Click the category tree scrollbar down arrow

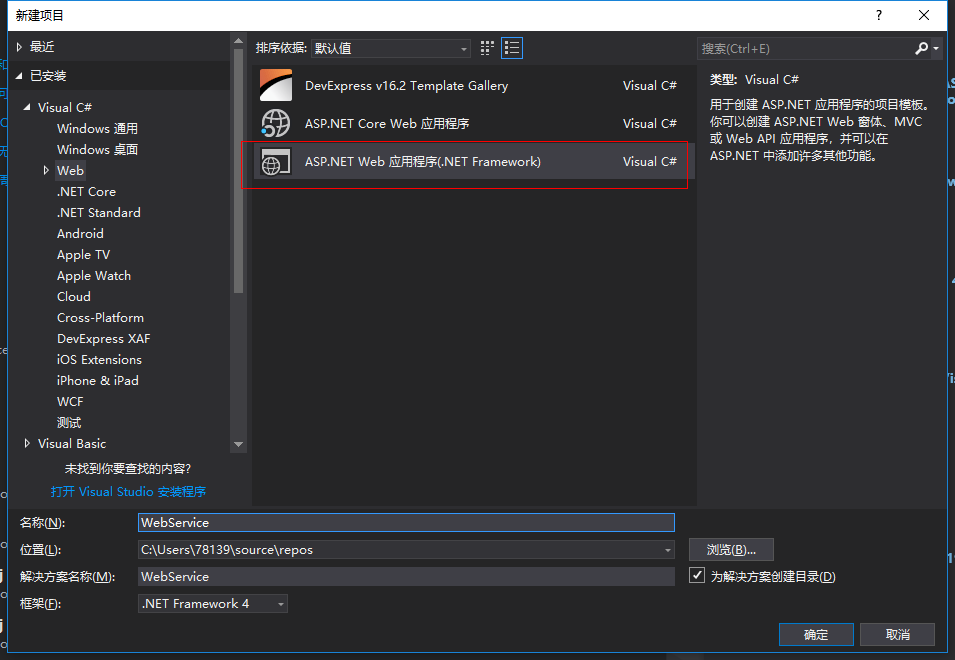[x=238, y=444]
